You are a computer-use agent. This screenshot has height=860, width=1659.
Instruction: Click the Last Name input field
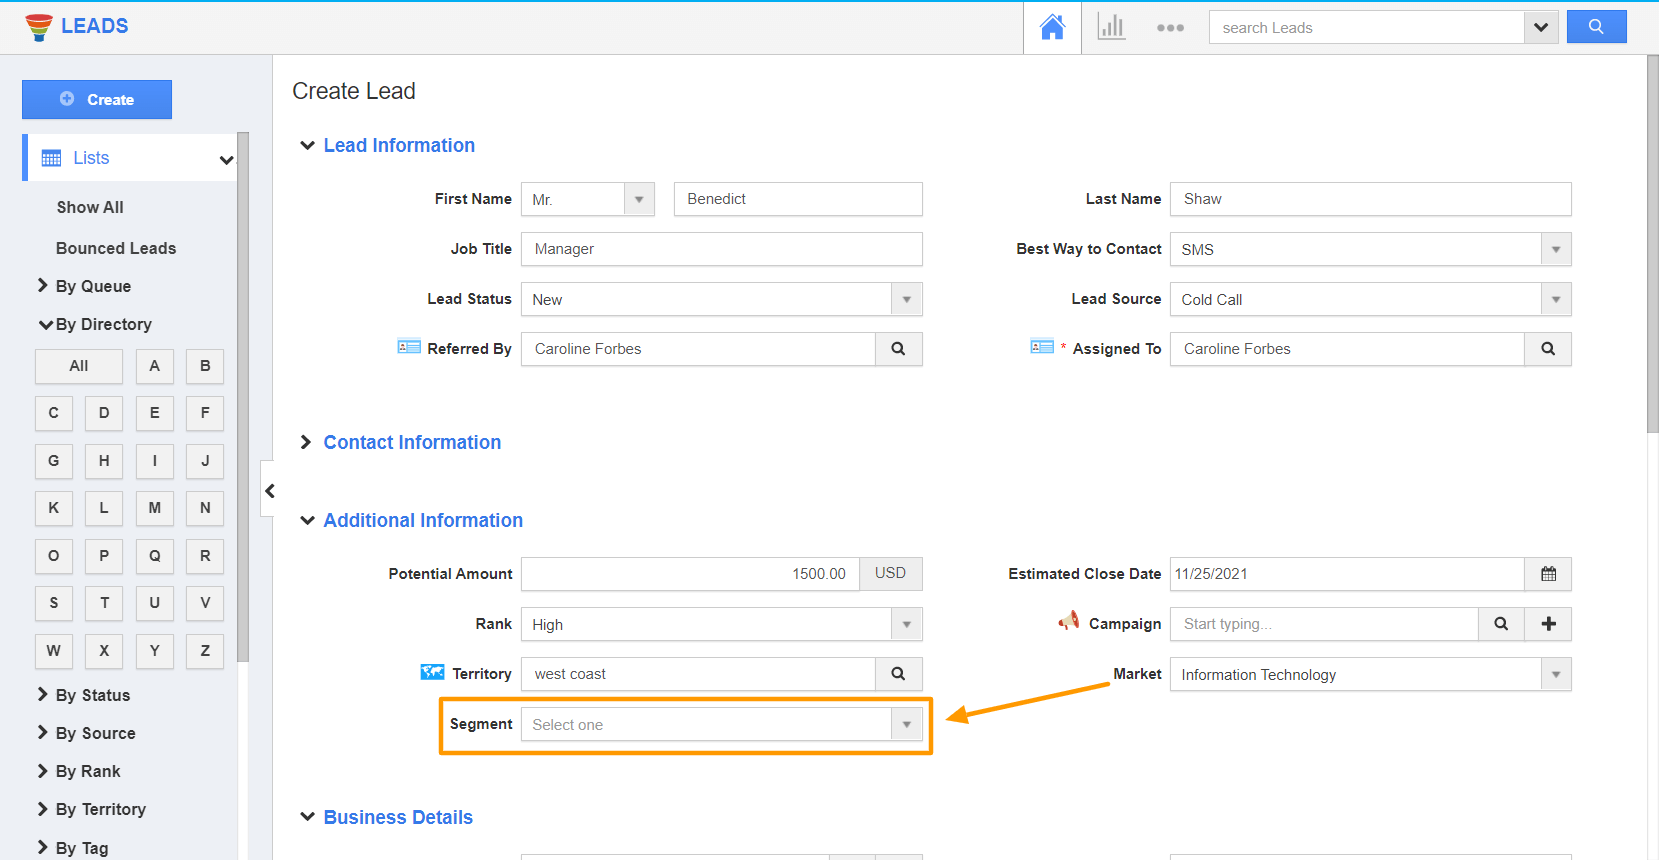tap(1370, 199)
